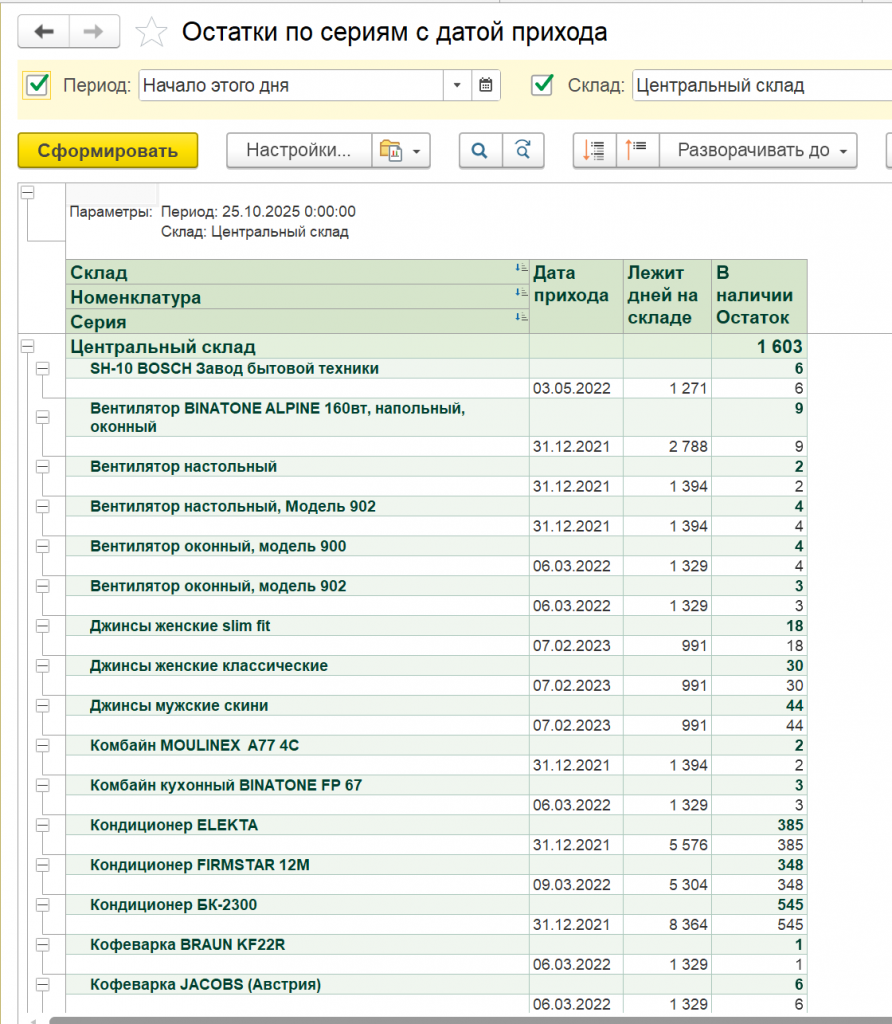Go forward with the right arrow button
This screenshot has height=1024, width=892.
point(94,32)
